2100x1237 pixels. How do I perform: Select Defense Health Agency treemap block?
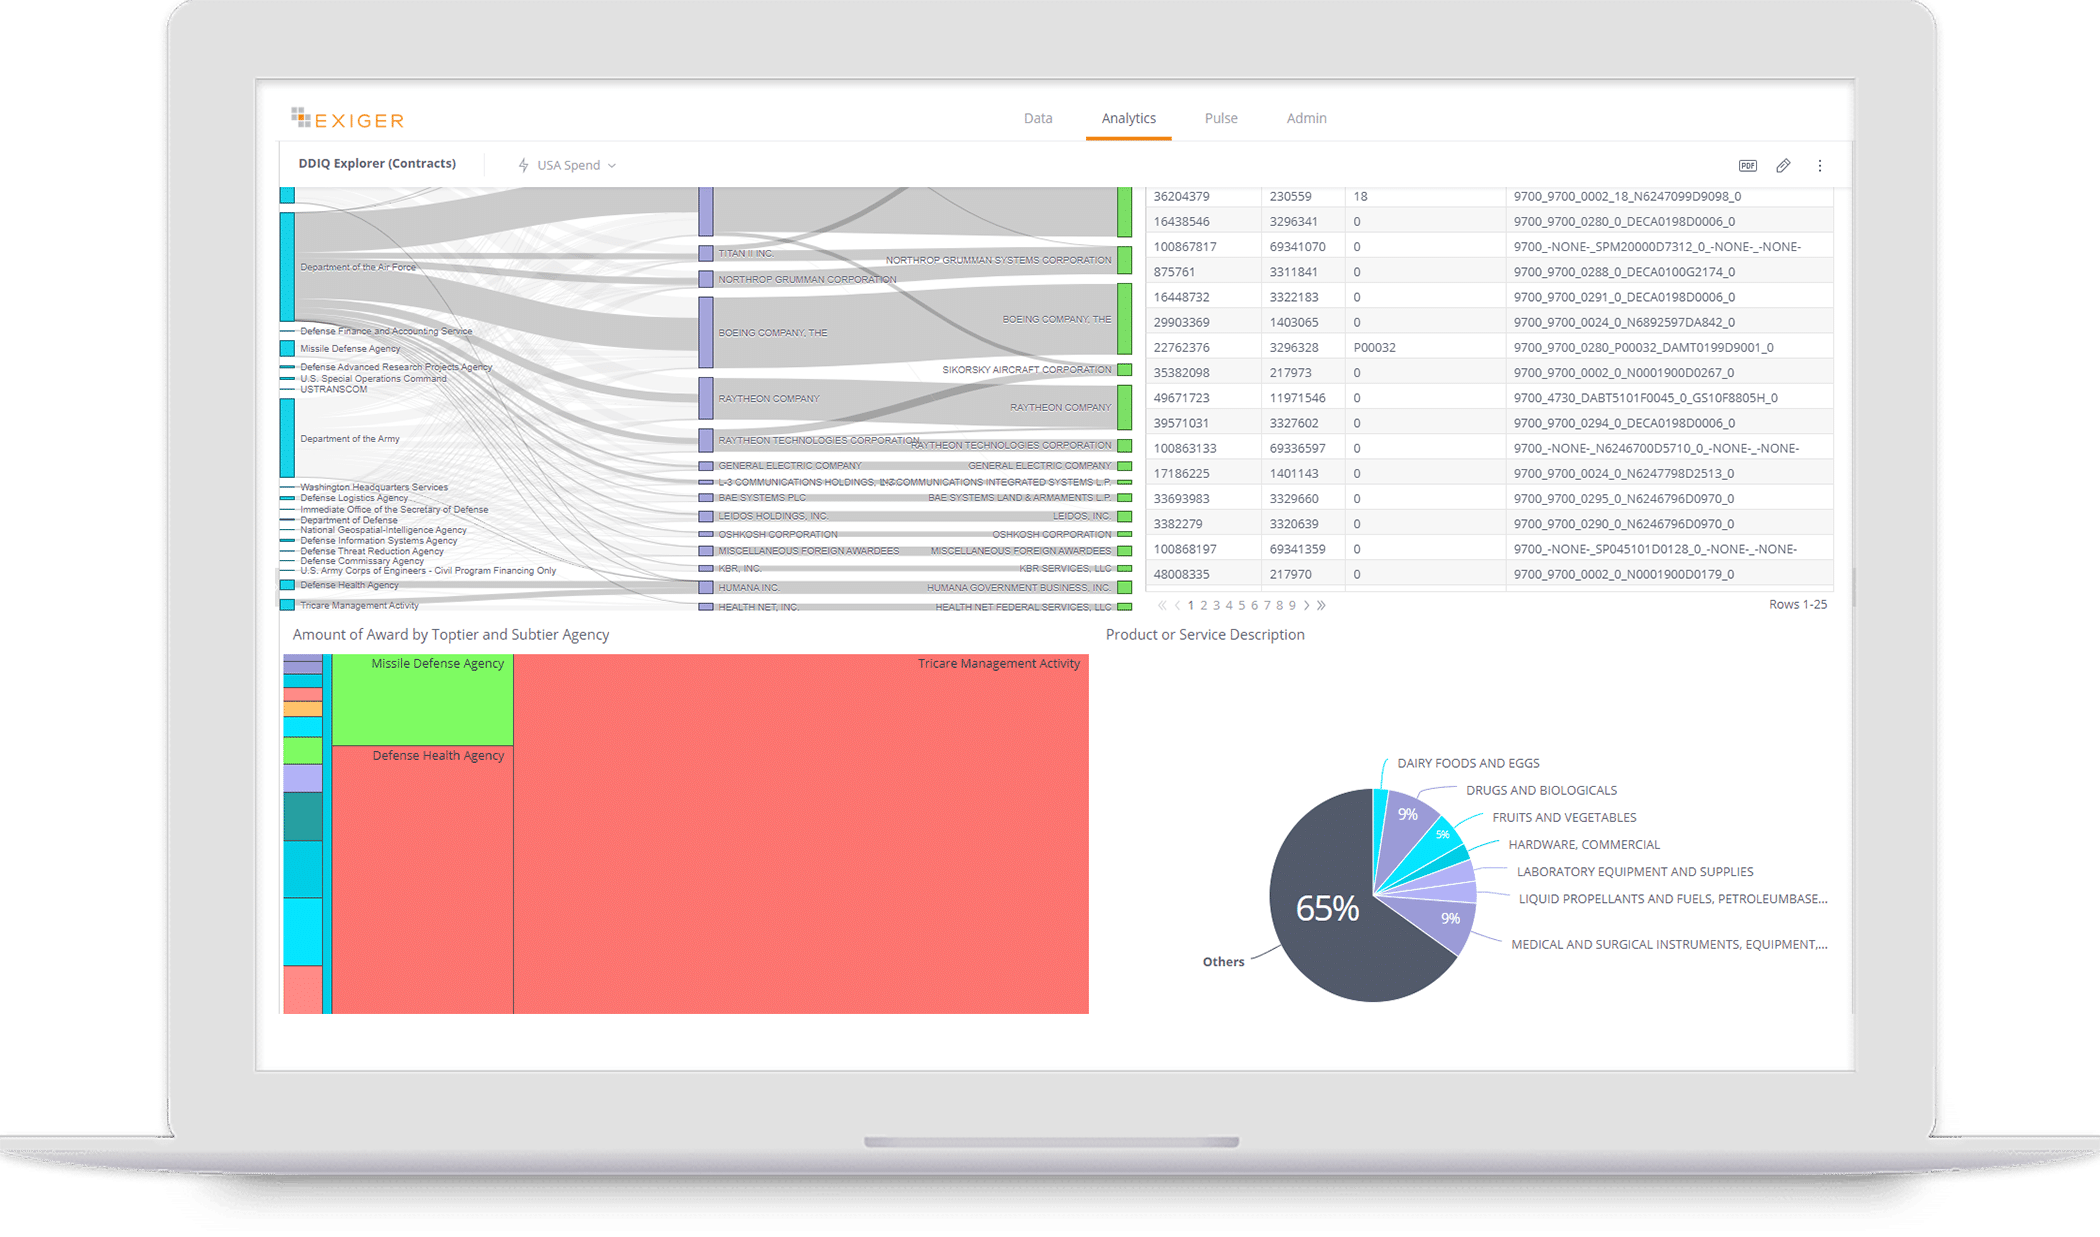[423, 879]
